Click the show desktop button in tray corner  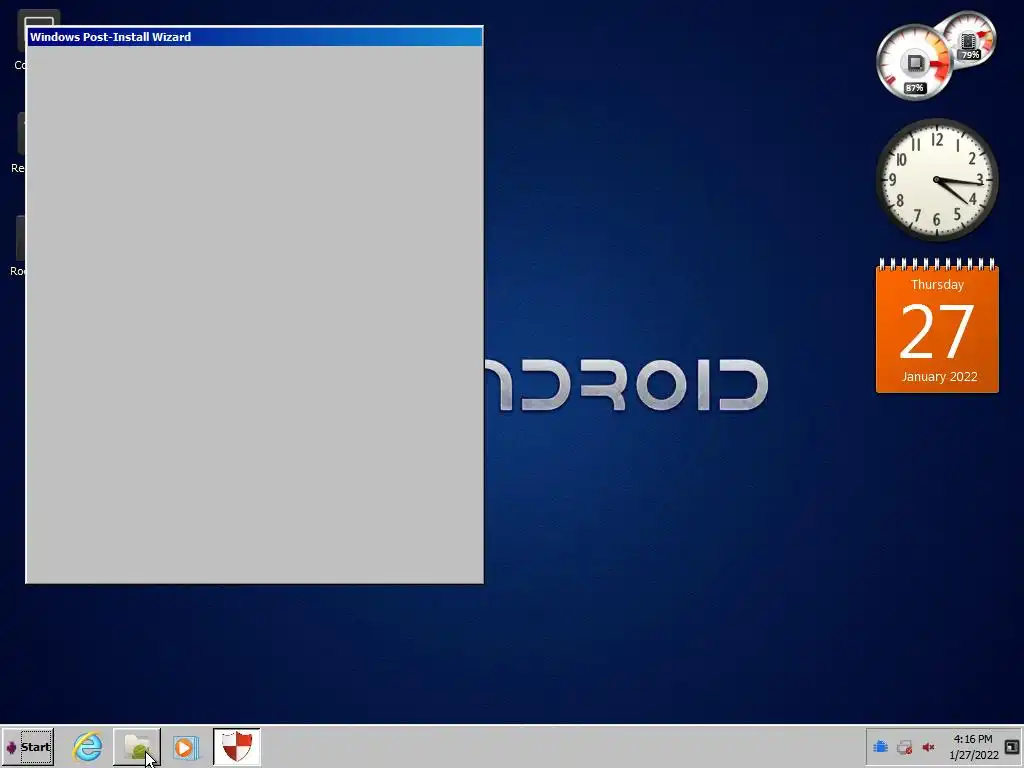pyautogui.click(x=1012, y=747)
